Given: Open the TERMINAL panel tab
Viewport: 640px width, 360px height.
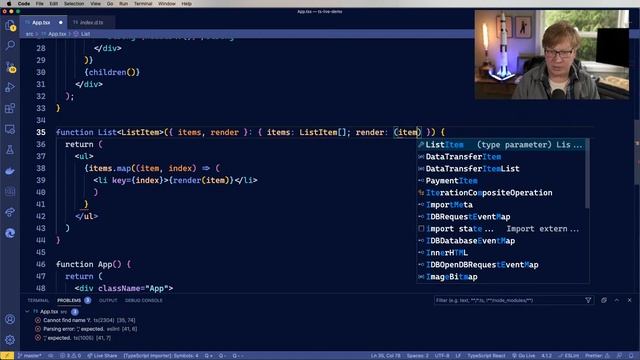Looking at the screenshot, I should 38,300.
